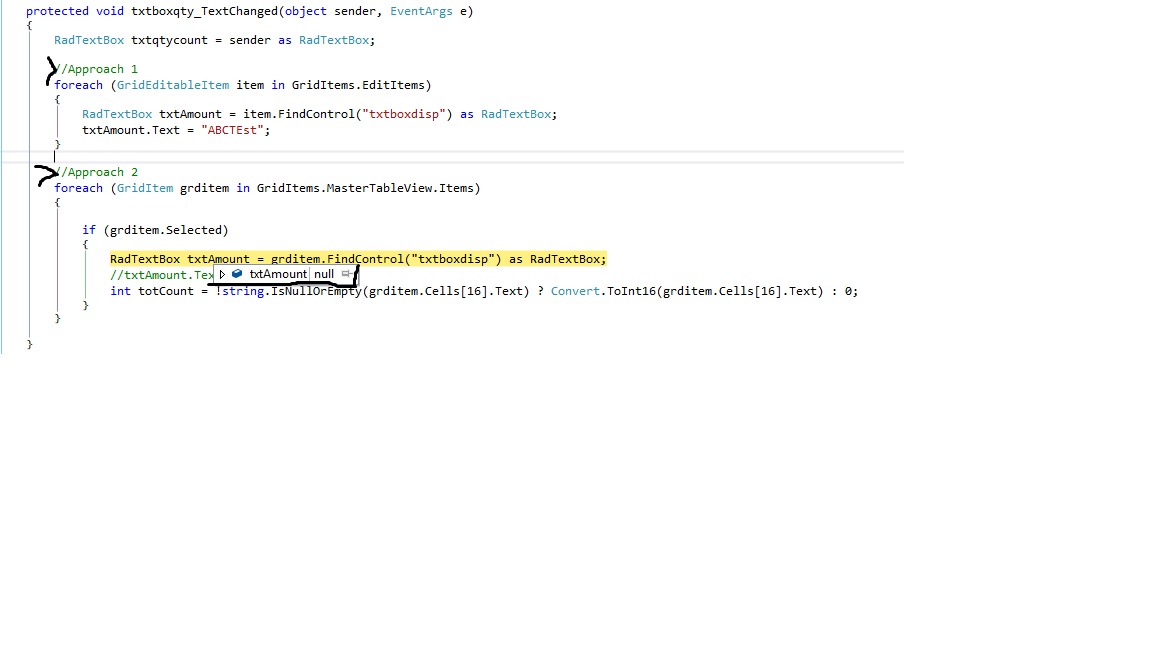Click the 'txtAmount' name in the datatip
Image resolution: width=1152 pixels, height=648 pixels.
278,274
